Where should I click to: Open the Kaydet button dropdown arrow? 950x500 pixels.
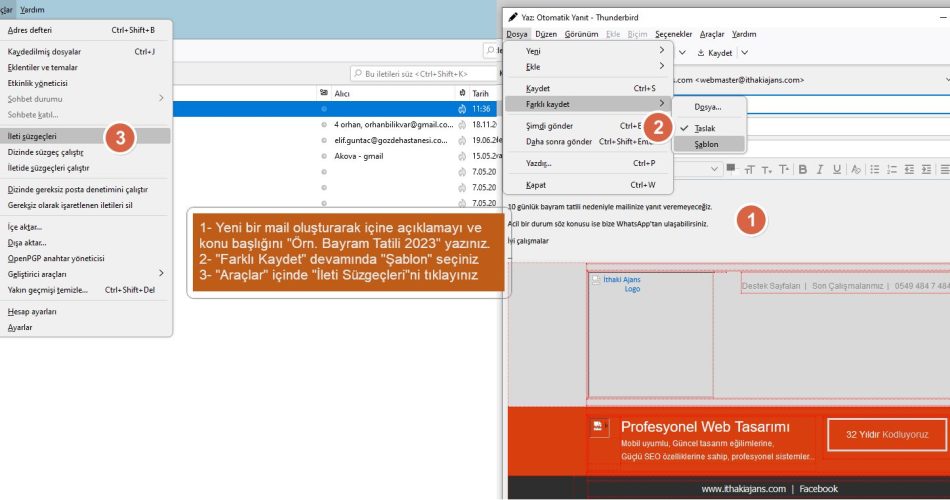745,53
